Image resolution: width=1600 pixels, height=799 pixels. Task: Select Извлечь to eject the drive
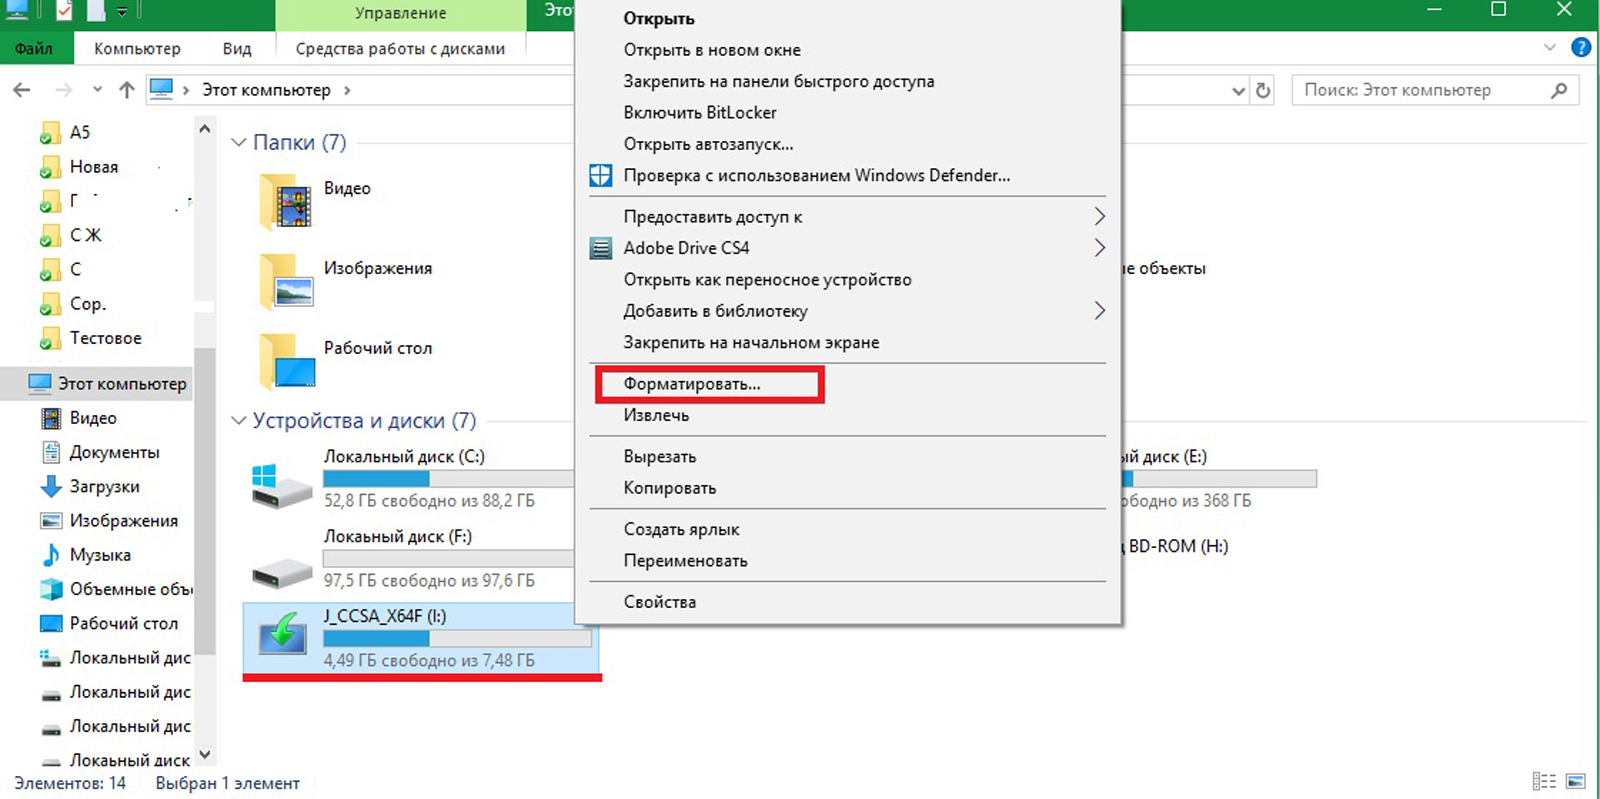[x=656, y=415]
